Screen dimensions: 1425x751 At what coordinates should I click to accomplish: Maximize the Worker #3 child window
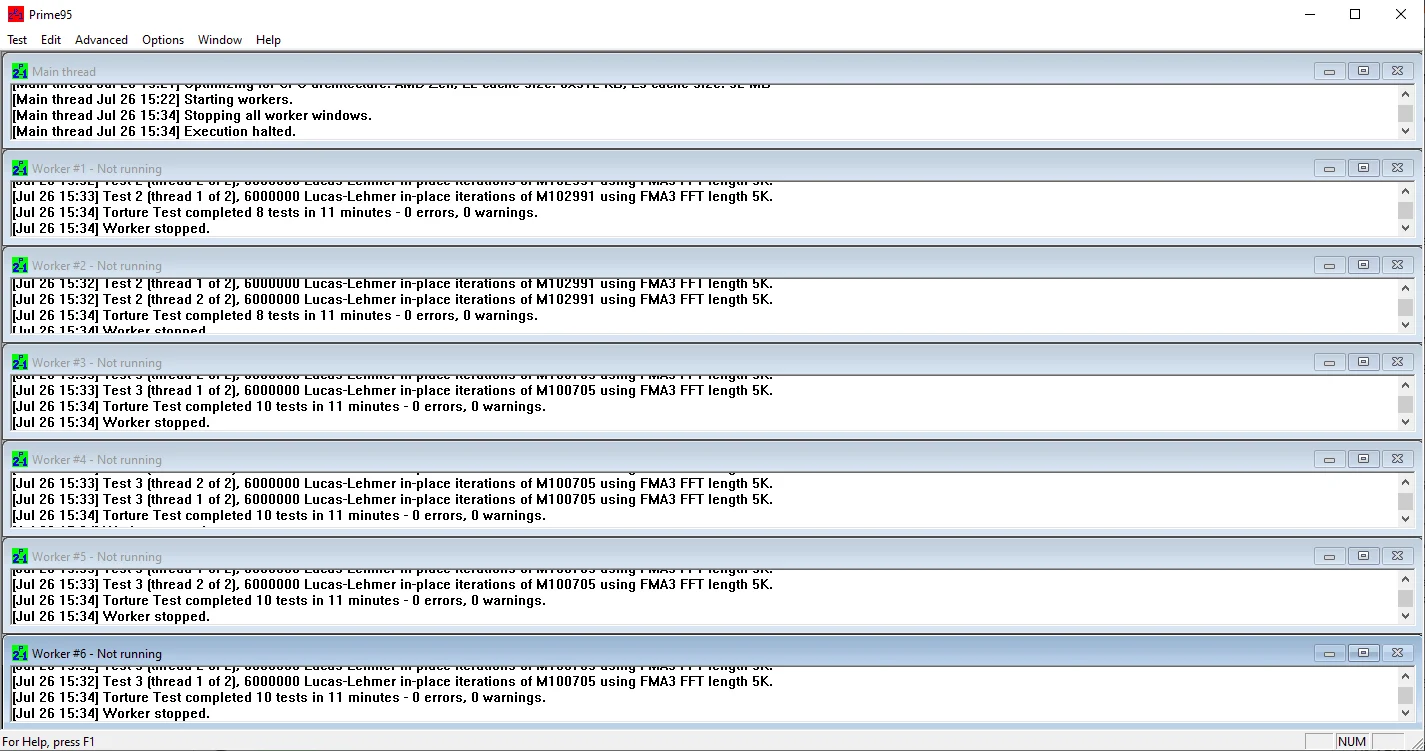click(1363, 362)
